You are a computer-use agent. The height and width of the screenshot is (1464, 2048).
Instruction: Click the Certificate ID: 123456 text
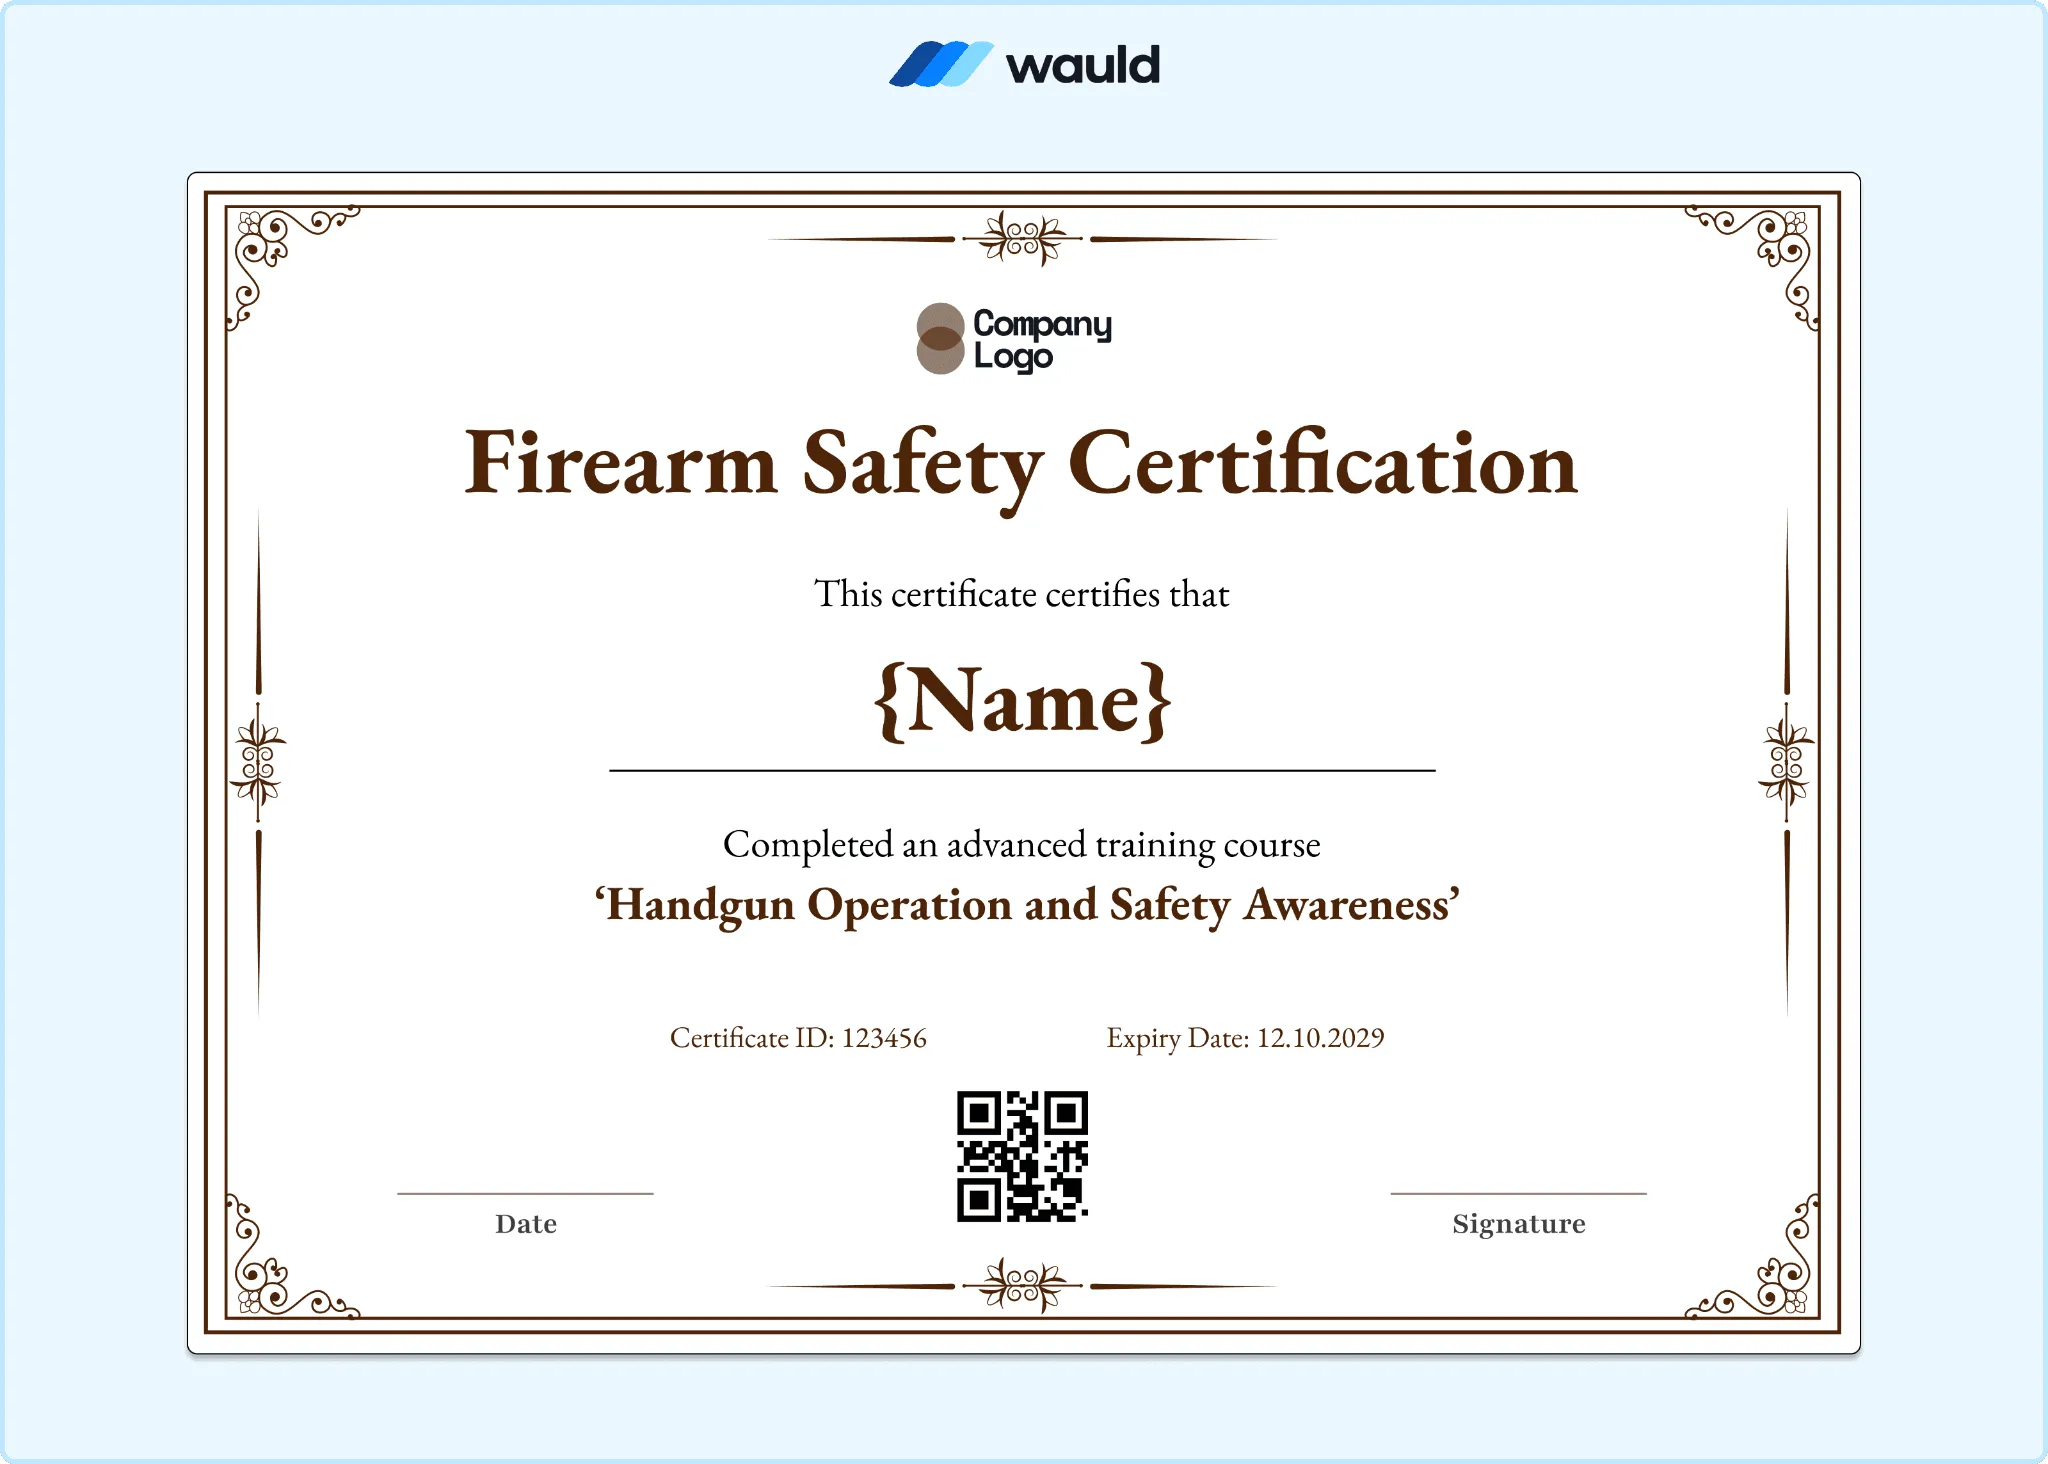point(798,1038)
